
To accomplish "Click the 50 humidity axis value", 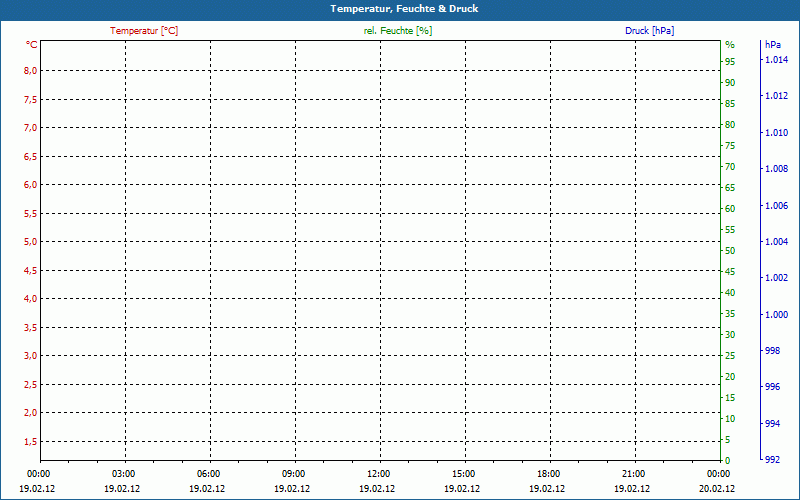I will (730, 251).
